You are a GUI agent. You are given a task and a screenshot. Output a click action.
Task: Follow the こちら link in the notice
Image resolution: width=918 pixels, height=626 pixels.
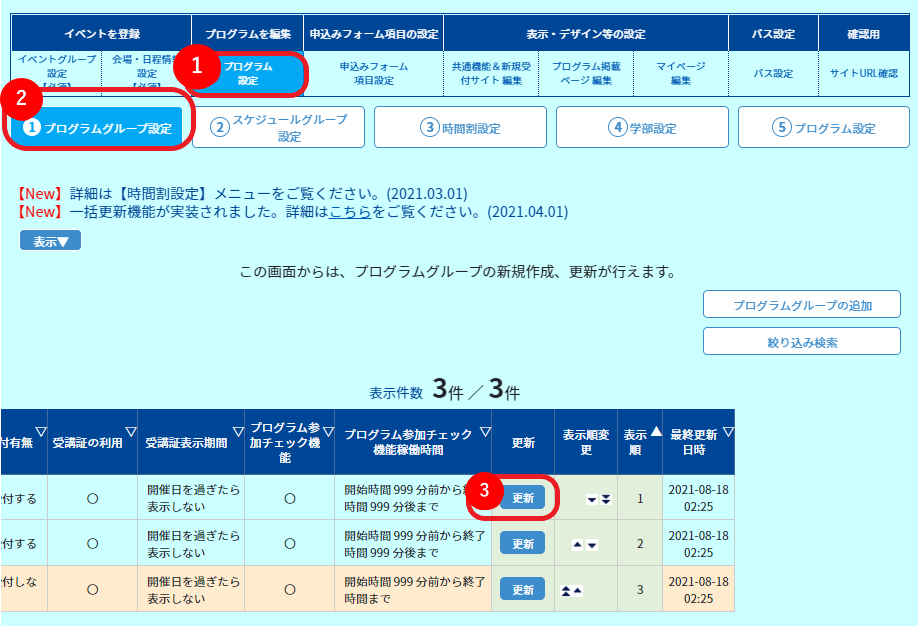point(350,212)
